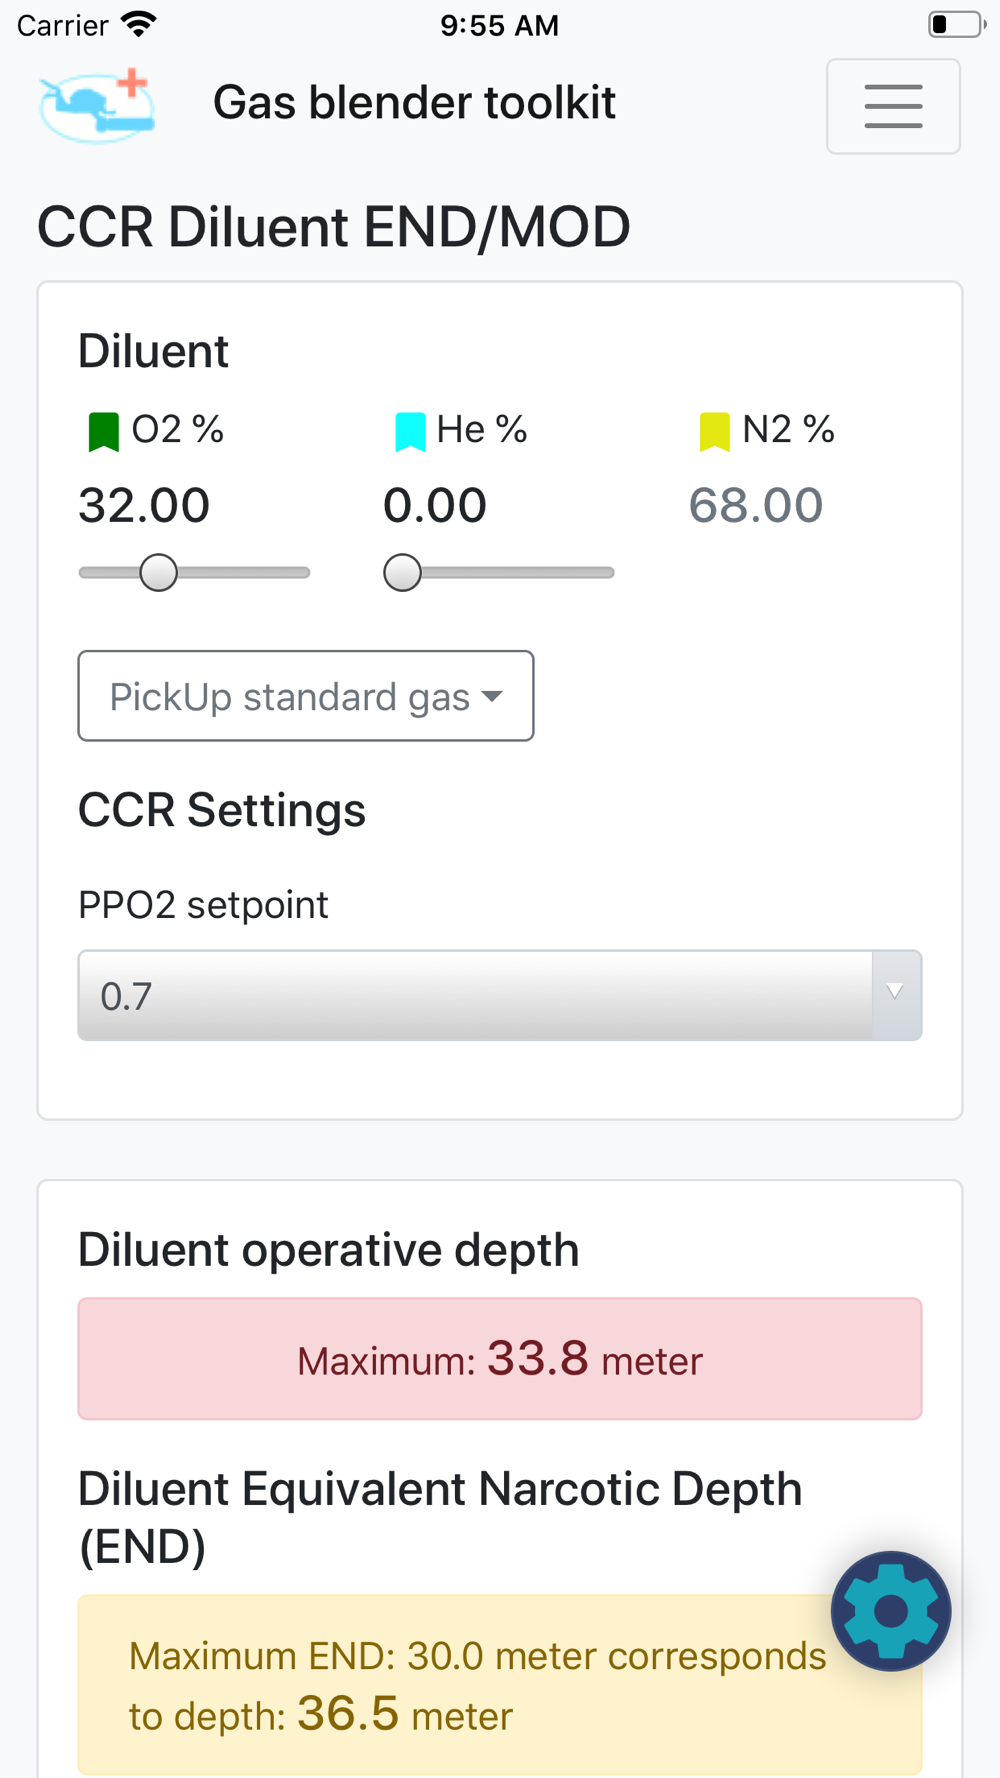Expand the PPO2 setpoint selector

click(x=500, y=995)
